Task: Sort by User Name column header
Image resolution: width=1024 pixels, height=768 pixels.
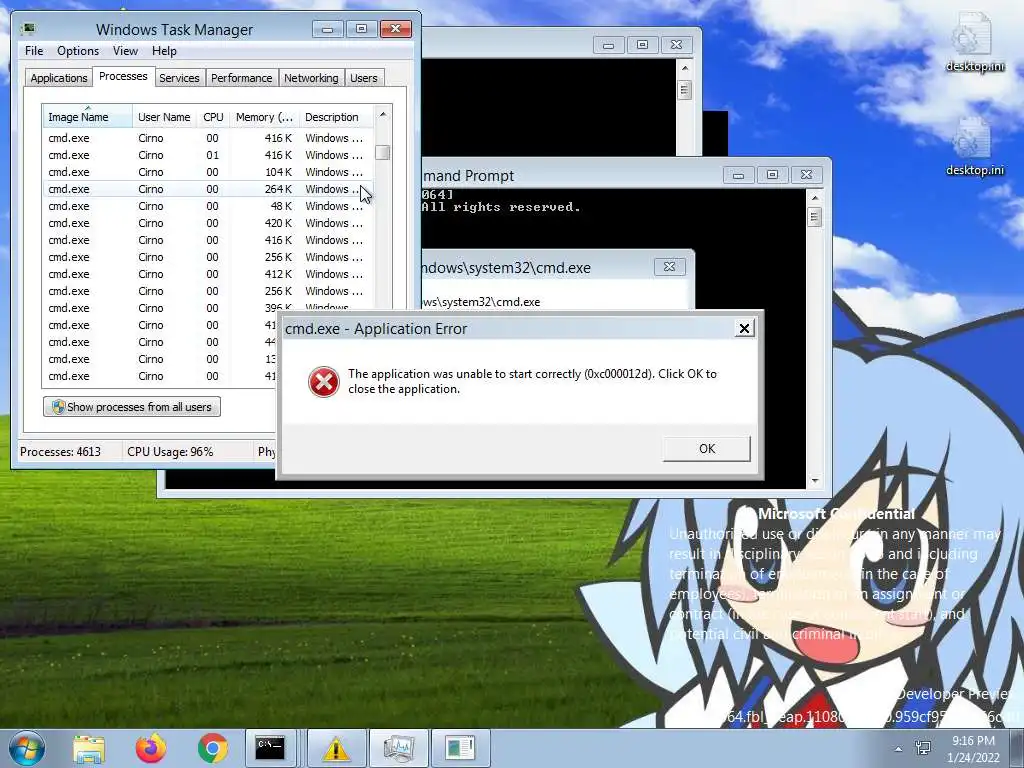Action: (x=165, y=117)
